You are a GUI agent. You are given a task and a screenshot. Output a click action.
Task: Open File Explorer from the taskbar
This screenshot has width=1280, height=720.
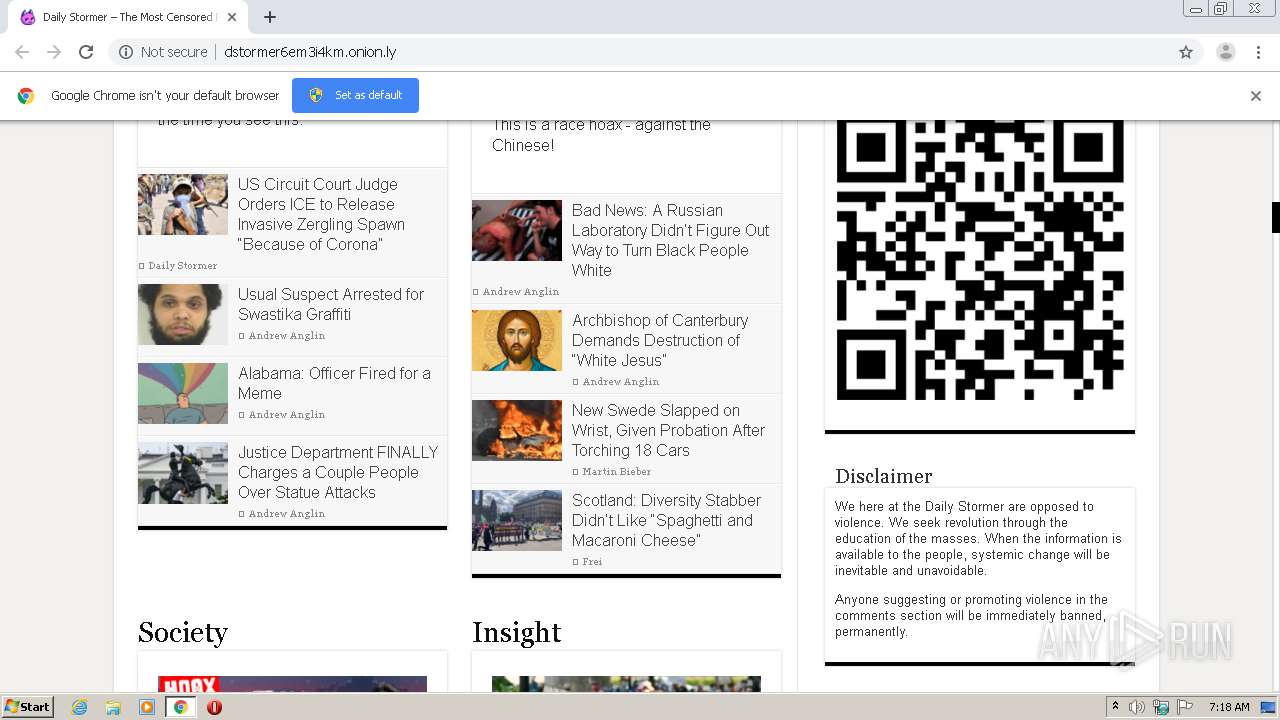pos(113,707)
